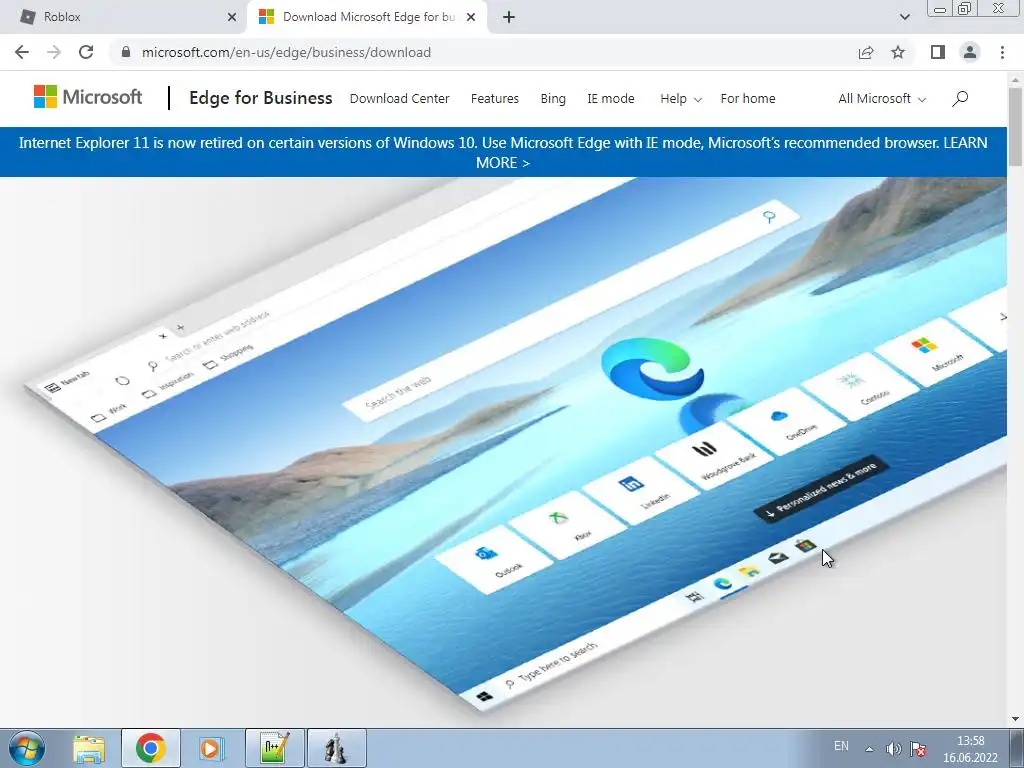The width and height of the screenshot is (1024, 768).
Task: Bookmark this page with the star
Action: pos(898,52)
